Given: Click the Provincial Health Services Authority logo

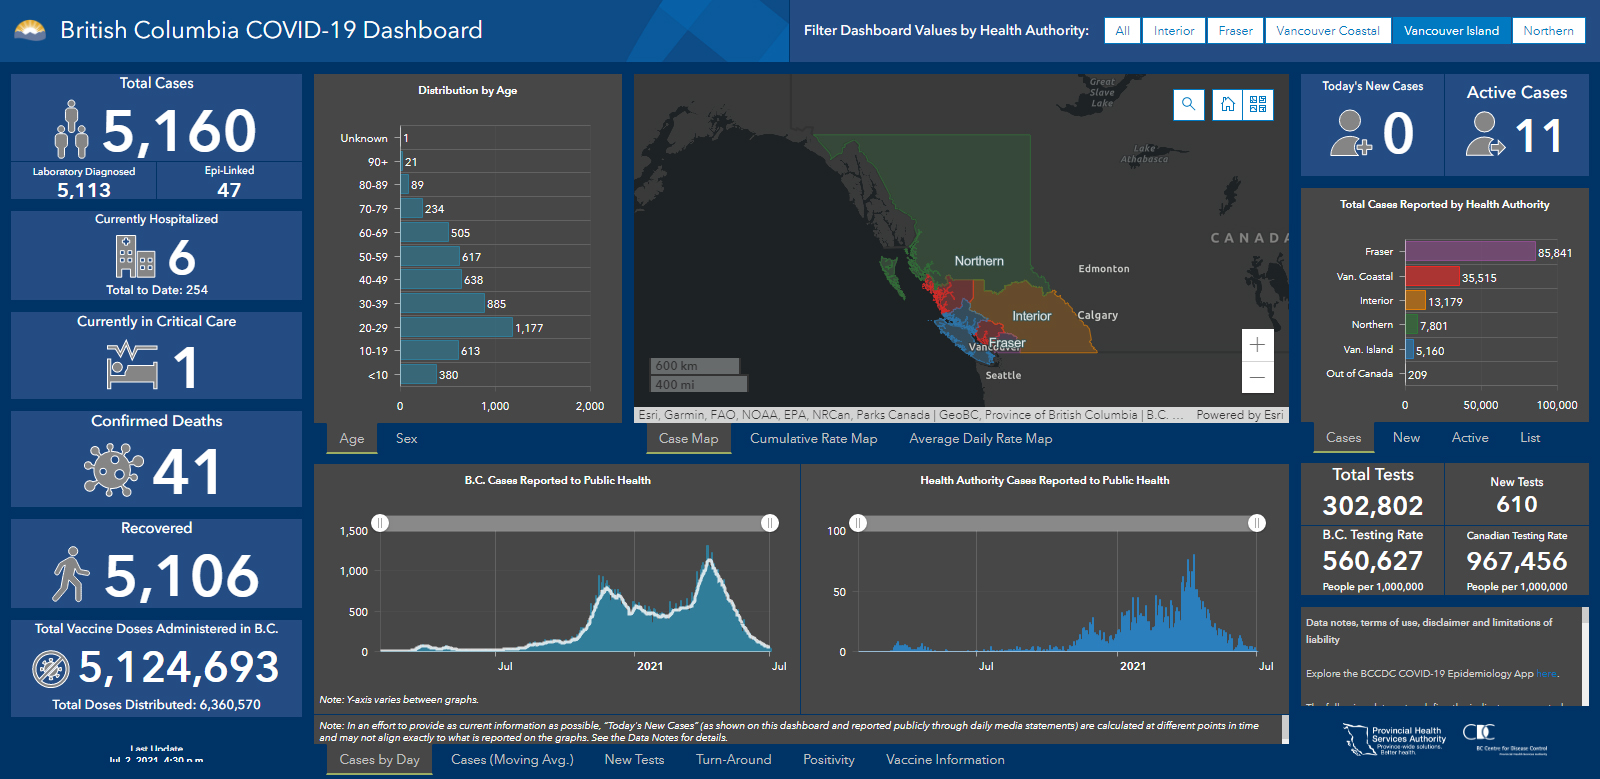Looking at the screenshot, I should click(x=1394, y=739).
